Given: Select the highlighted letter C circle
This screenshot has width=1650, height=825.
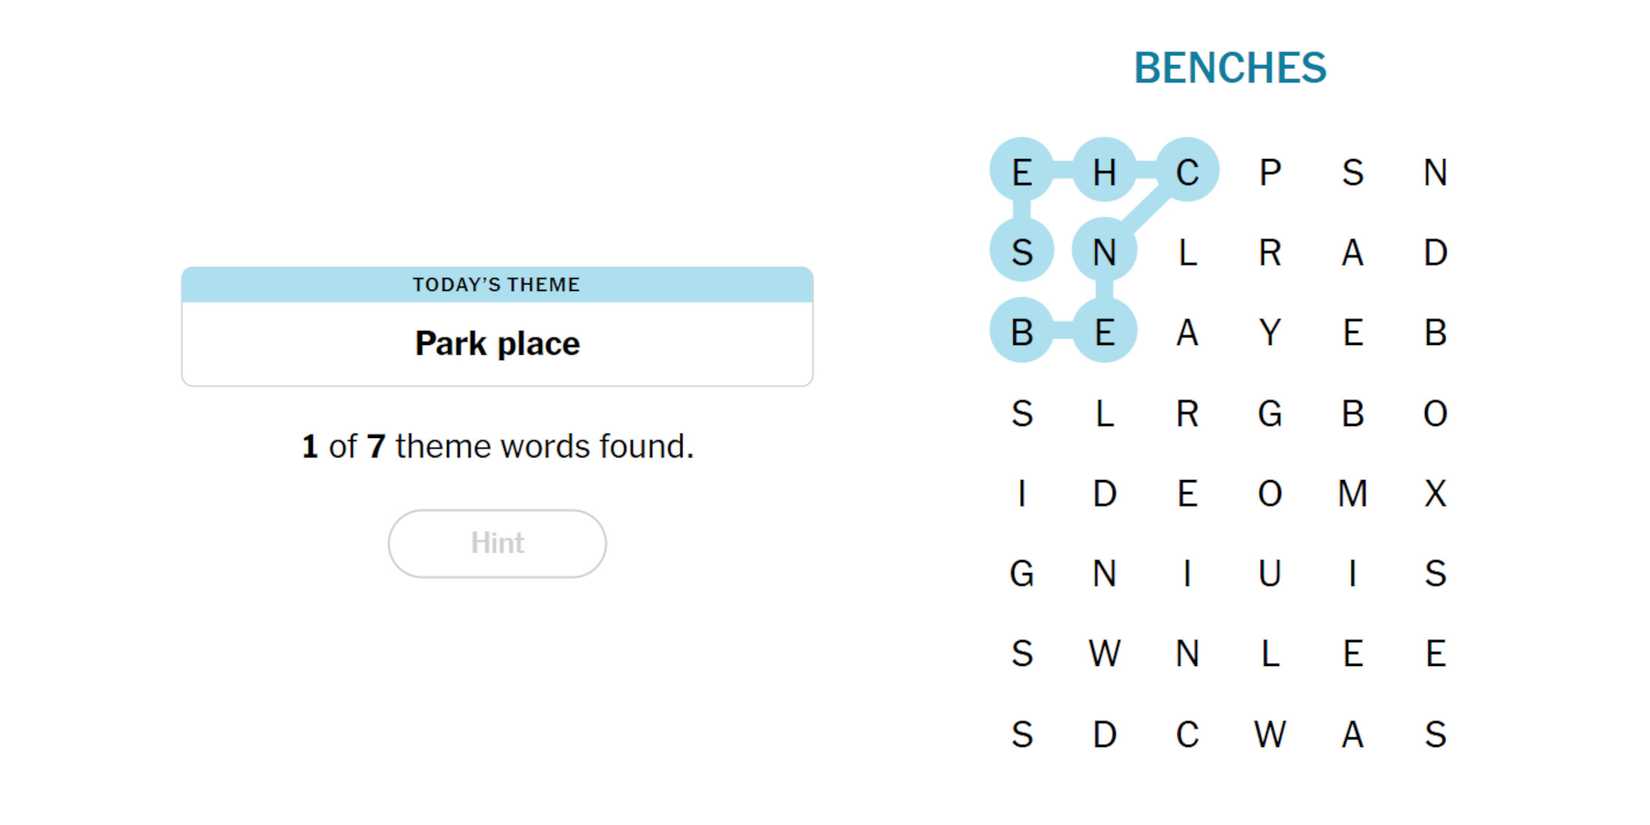Looking at the screenshot, I should pos(1187,172).
